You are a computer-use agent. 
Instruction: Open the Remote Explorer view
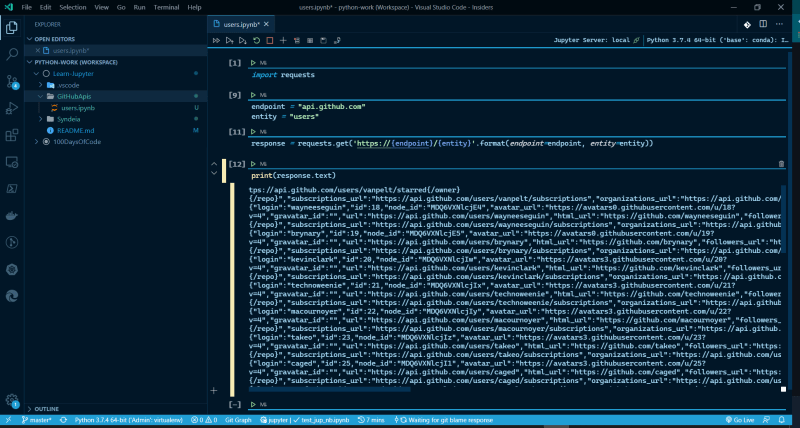[12, 162]
